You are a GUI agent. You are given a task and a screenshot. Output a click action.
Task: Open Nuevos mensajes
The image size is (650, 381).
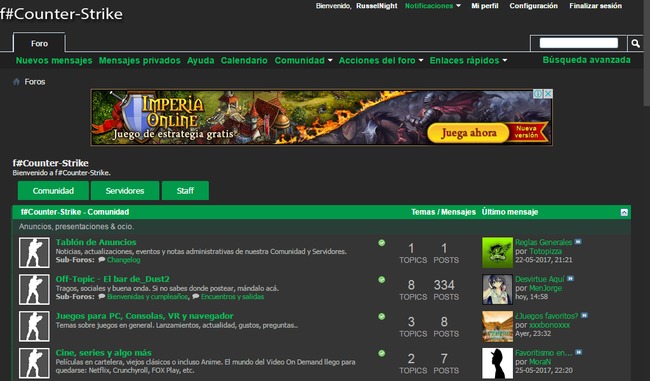(x=54, y=60)
